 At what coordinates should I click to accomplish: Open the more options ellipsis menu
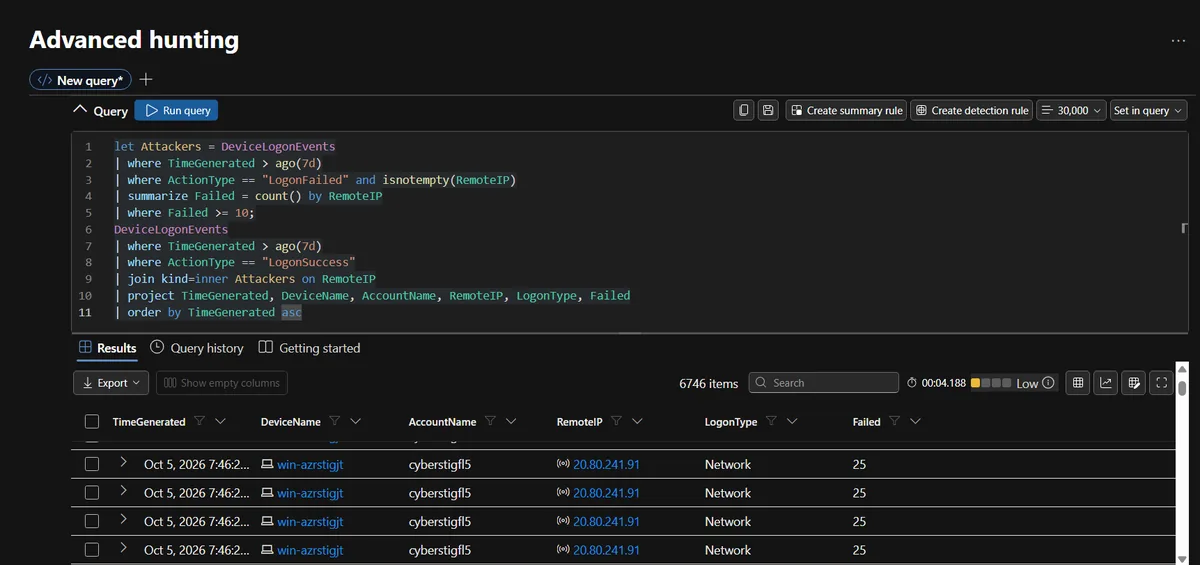tap(1178, 40)
